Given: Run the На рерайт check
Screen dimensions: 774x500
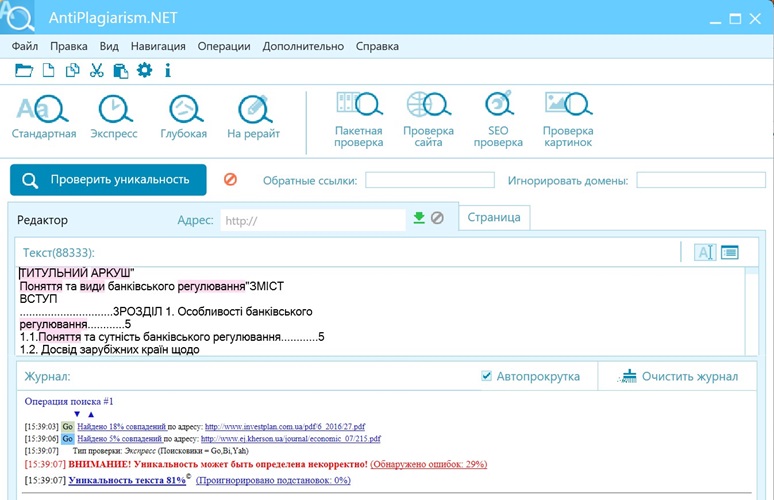Looking at the screenshot, I should click(x=254, y=116).
